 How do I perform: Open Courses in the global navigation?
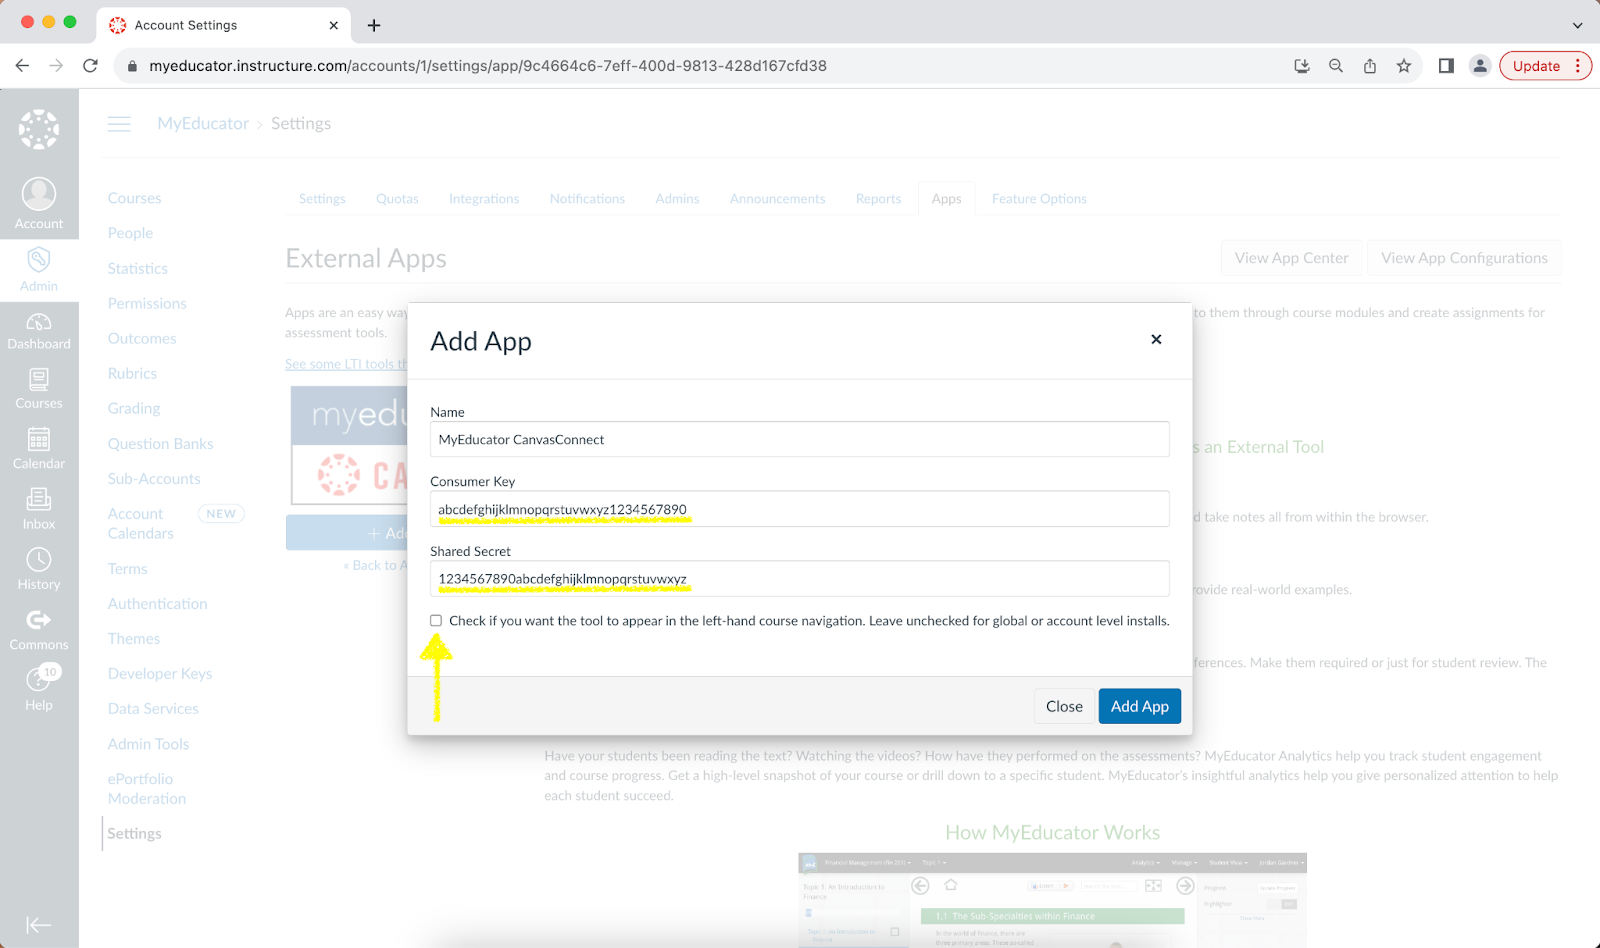(39, 389)
